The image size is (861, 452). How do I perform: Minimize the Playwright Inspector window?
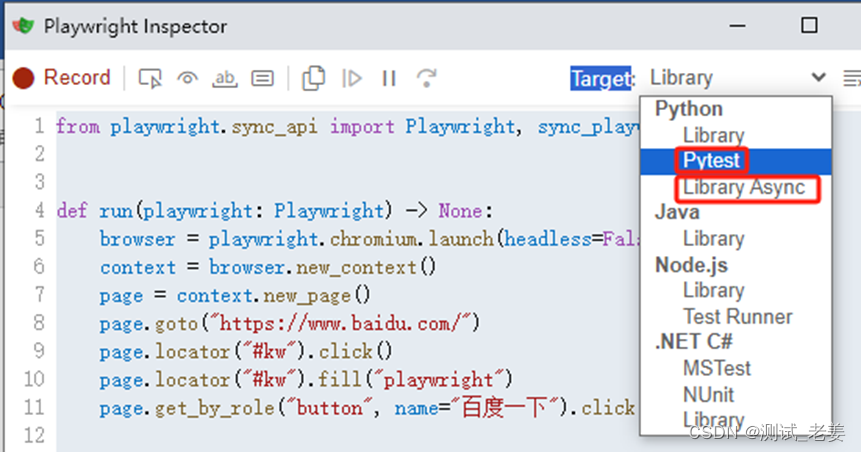737,25
